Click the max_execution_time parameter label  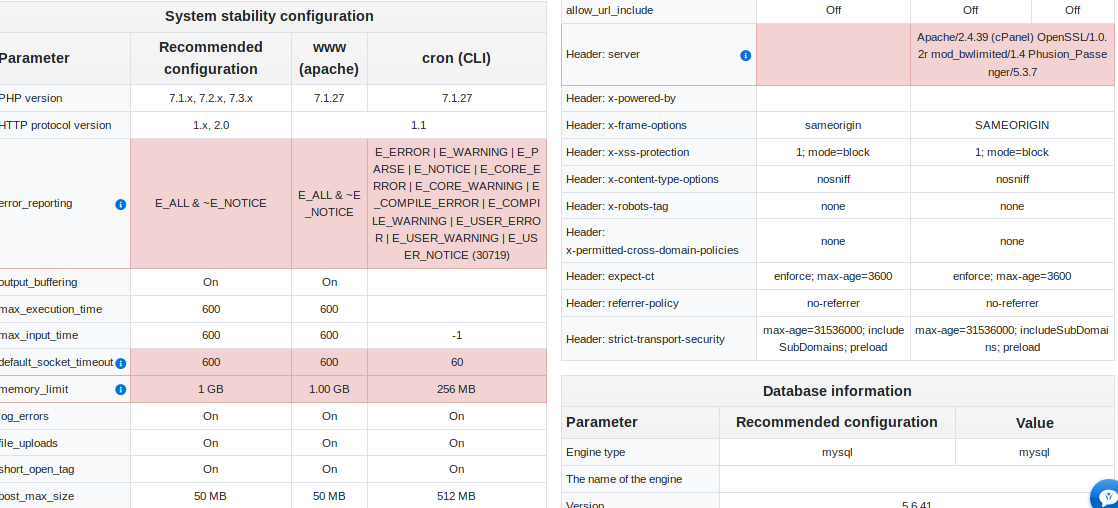pos(50,309)
